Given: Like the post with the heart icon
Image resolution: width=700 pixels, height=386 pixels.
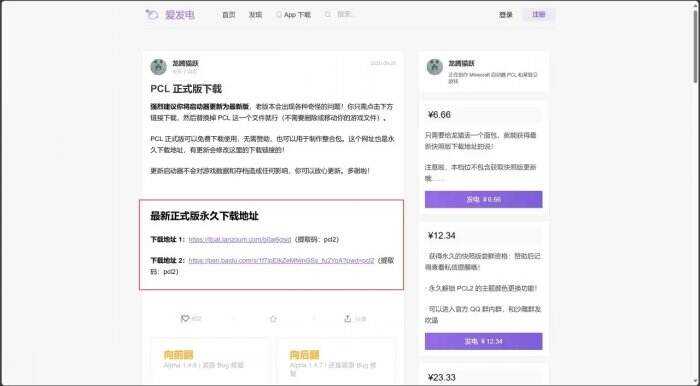Looking at the screenshot, I should tap(185, 319).
